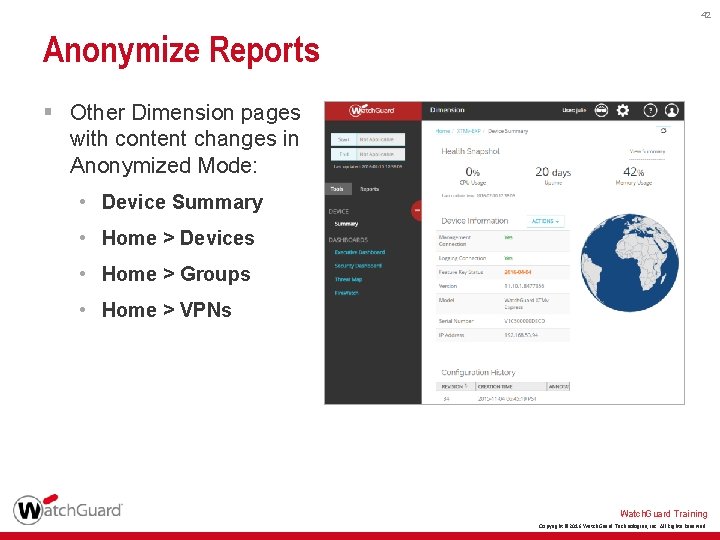Screen dimensions: 720x540
Task: Click the Management Connection status value
Action: 508,237
